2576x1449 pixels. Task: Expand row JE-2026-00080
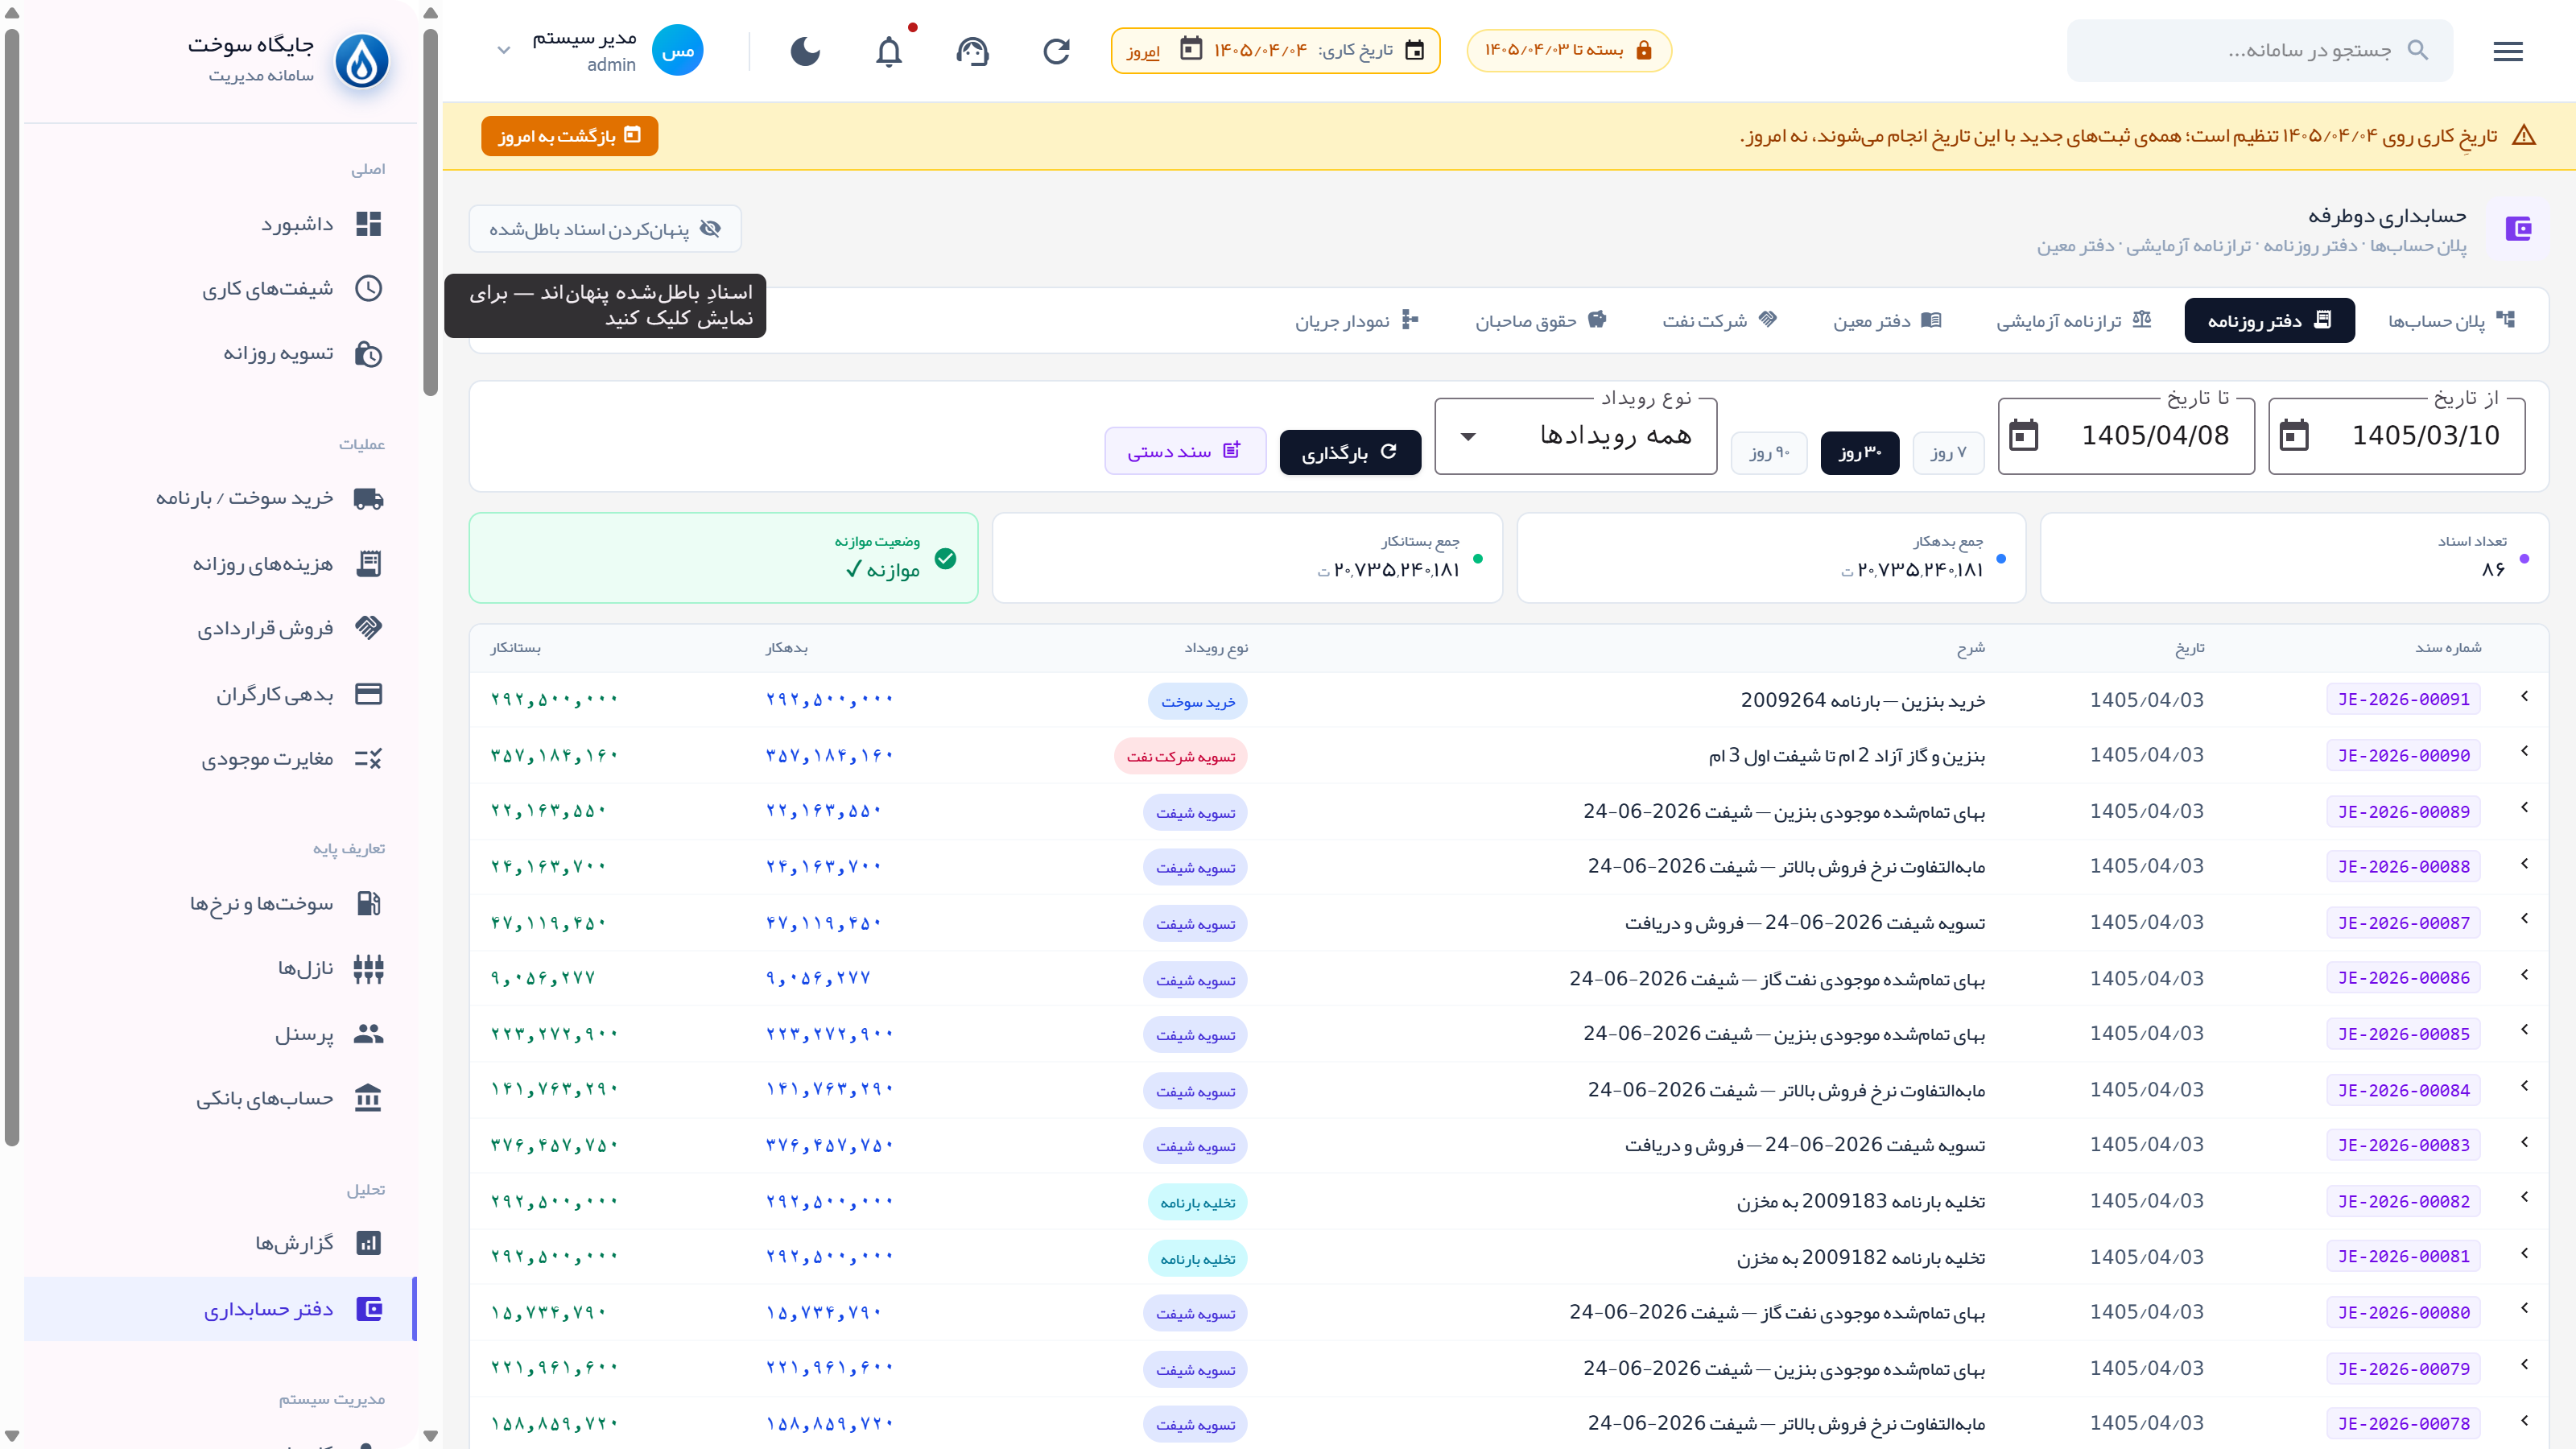click(2524, 1308)
